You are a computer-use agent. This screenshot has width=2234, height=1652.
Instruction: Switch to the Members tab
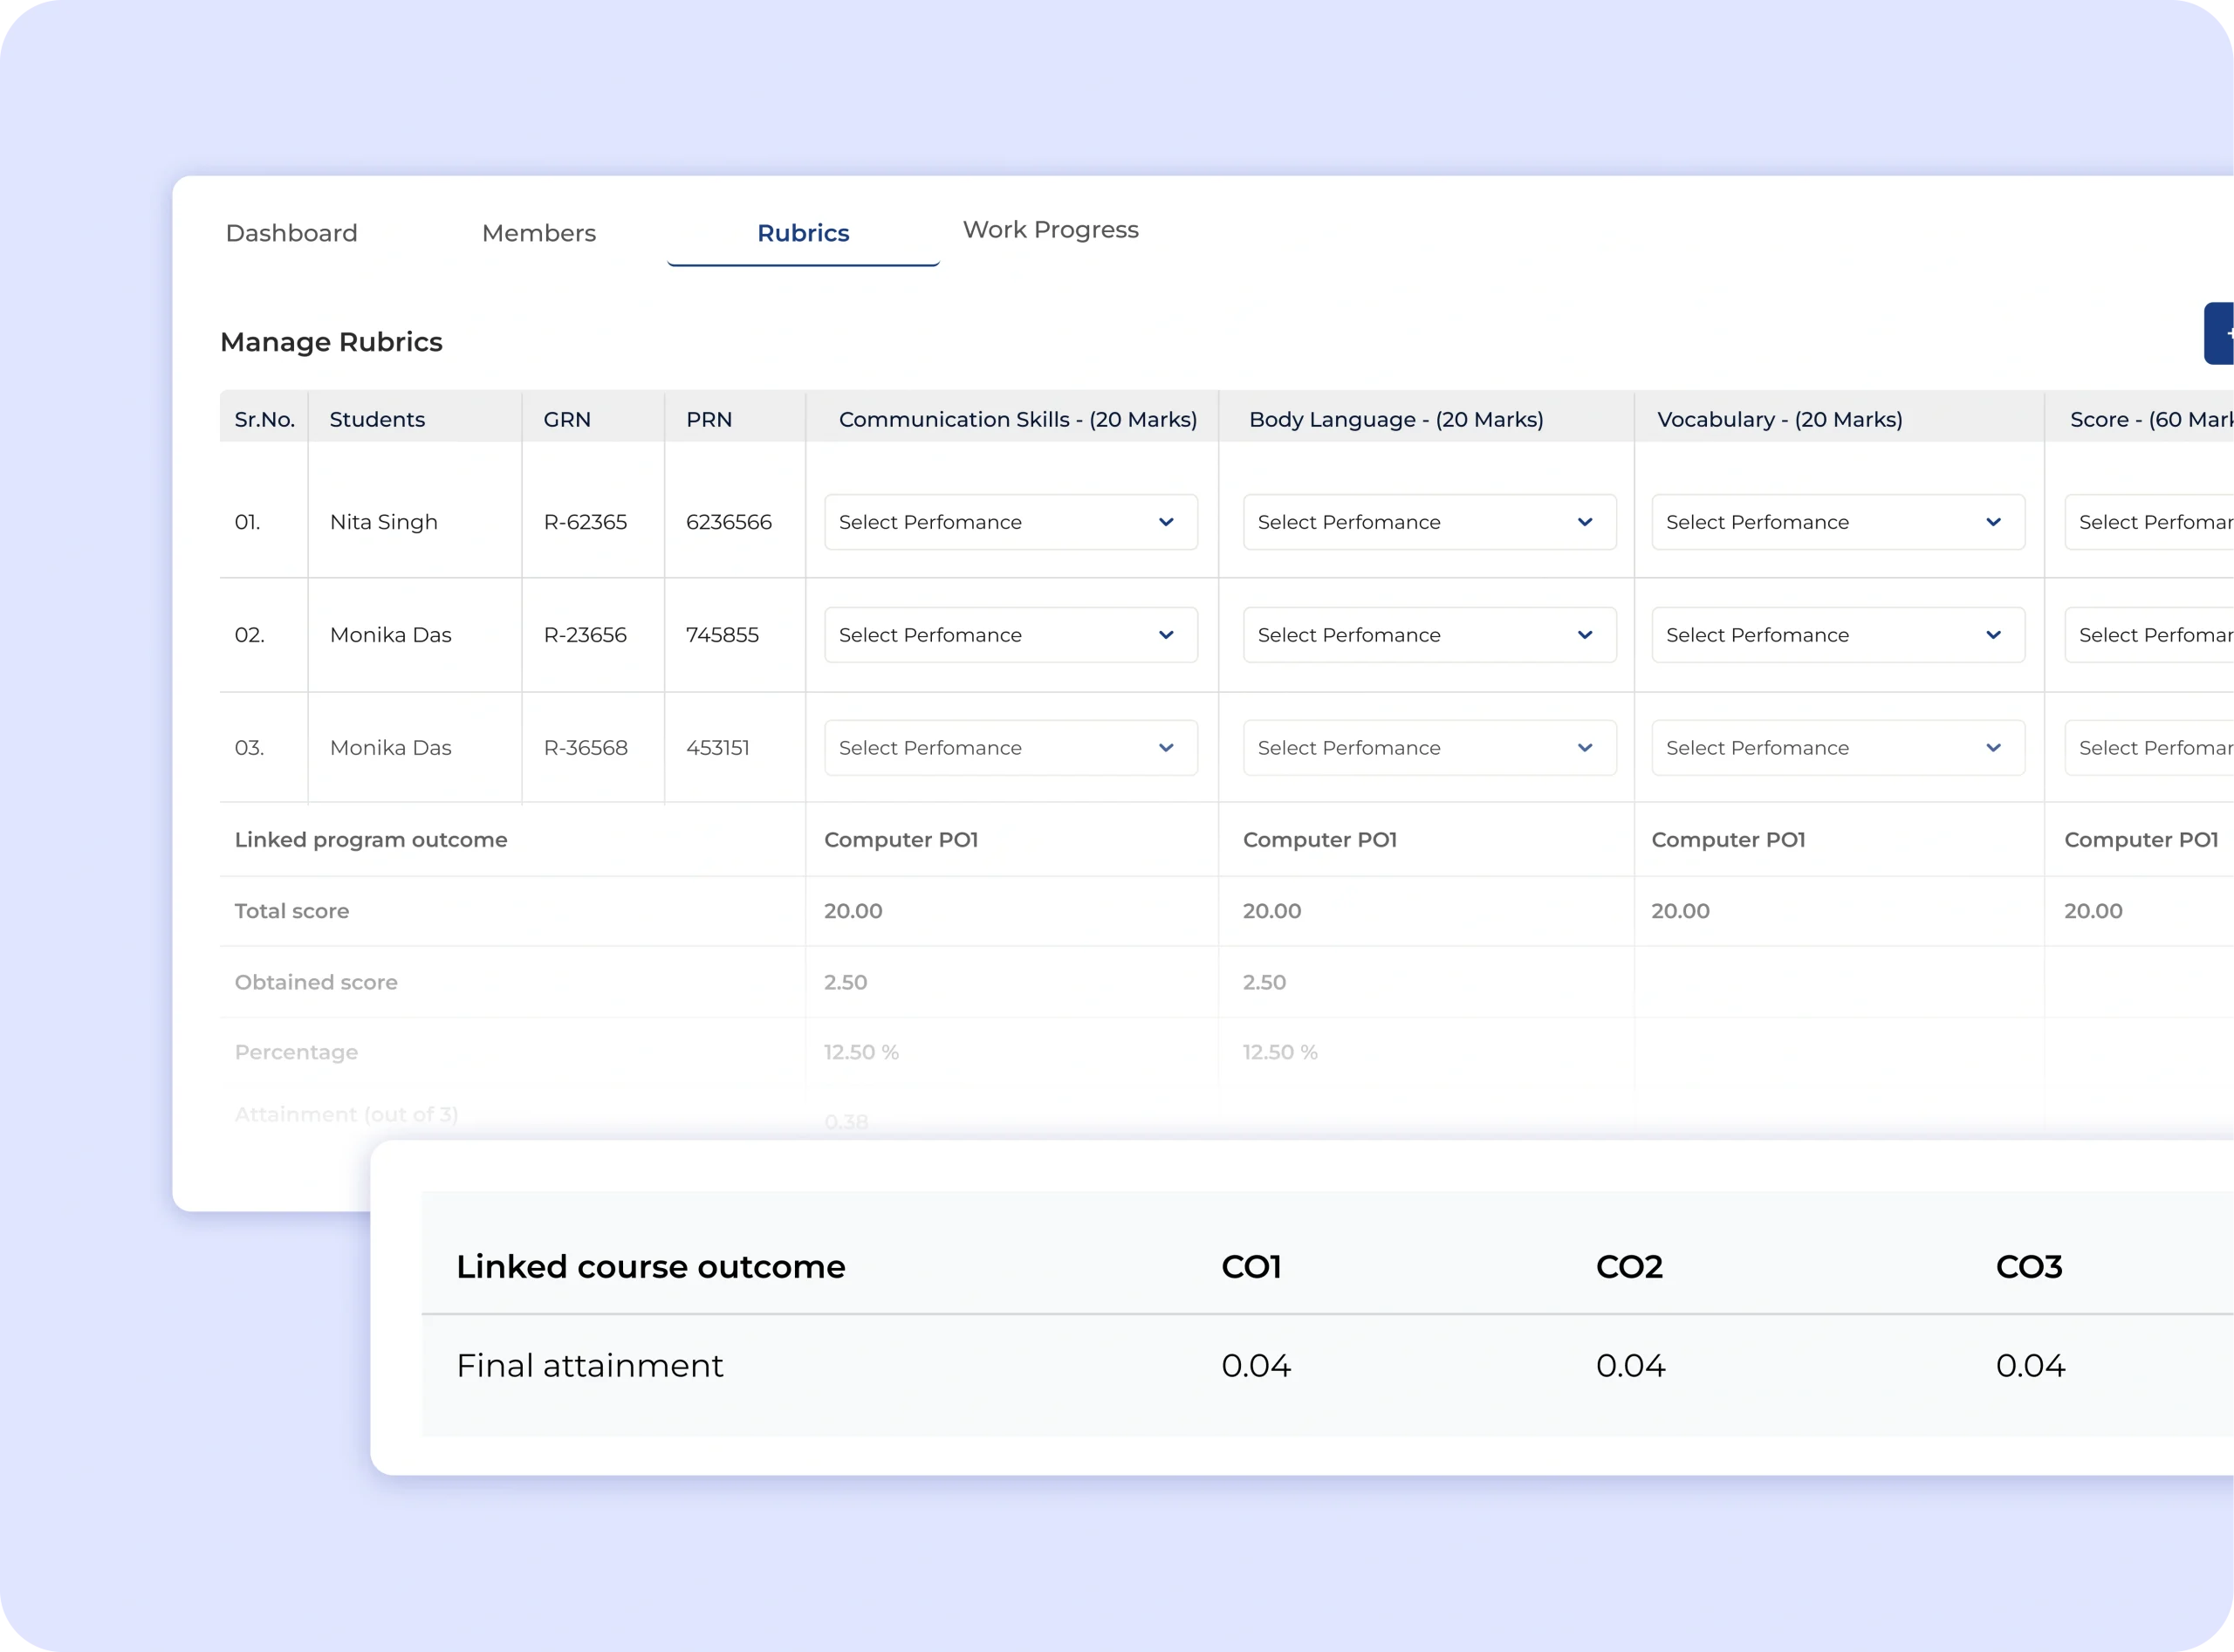tap(538, 233)
